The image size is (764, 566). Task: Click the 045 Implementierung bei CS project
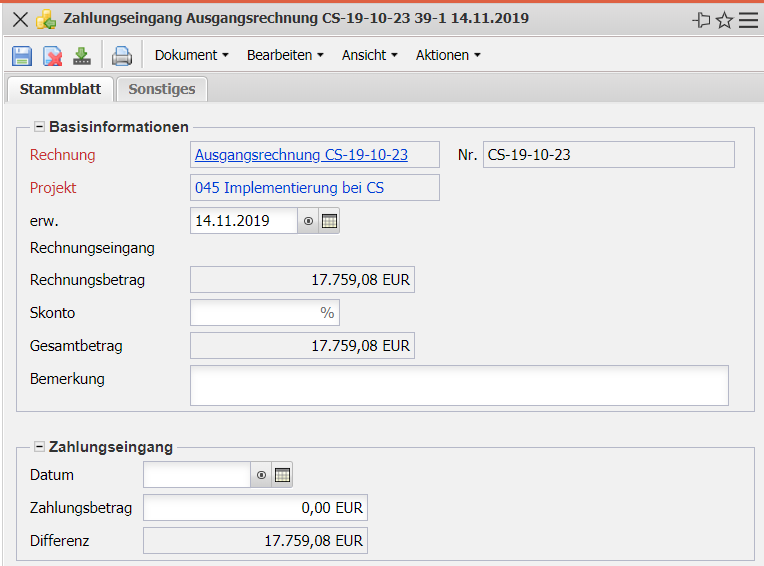click(x=289, y=188)
